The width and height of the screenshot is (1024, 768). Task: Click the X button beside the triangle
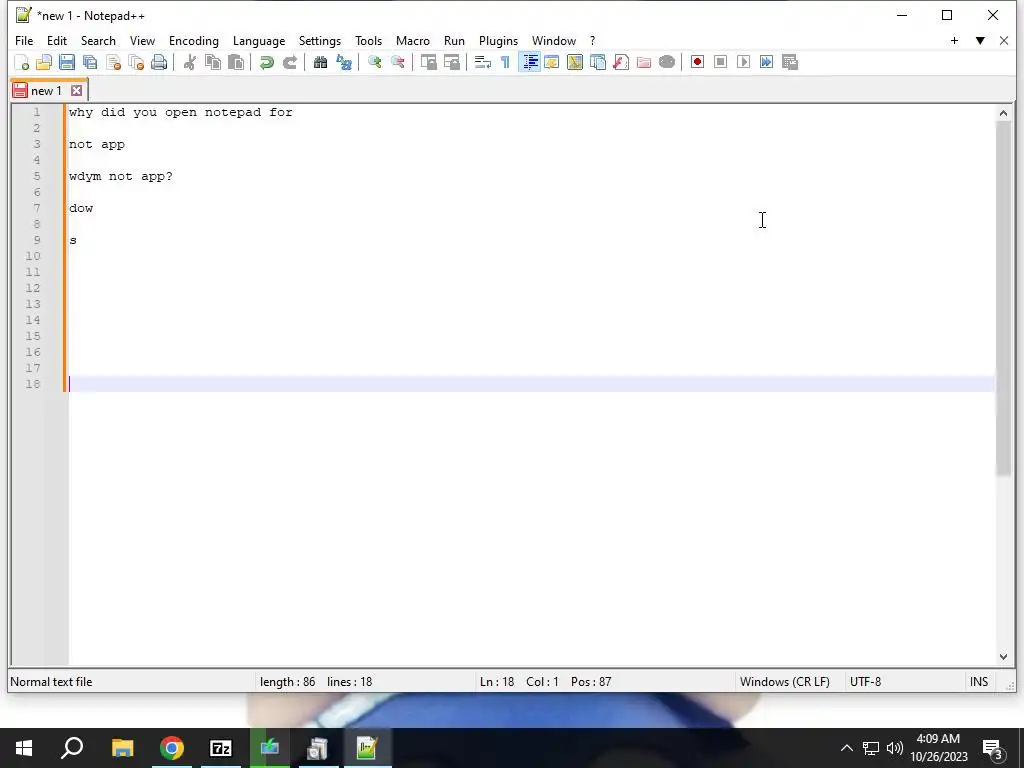click(1004, 40)
